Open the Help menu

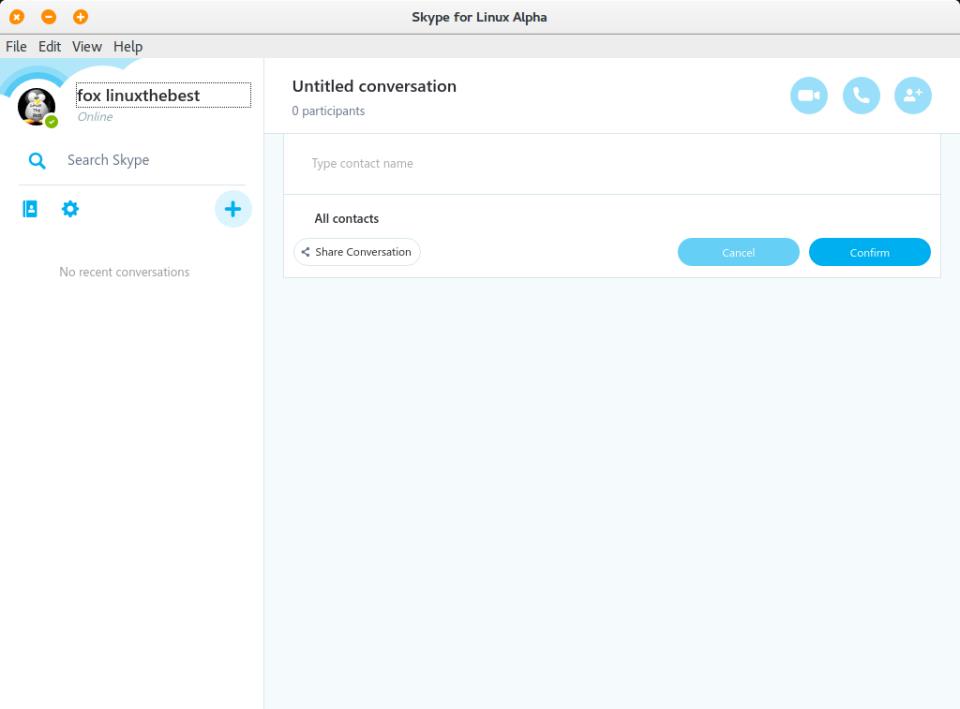pyautogui.click(x=128, y=46)
